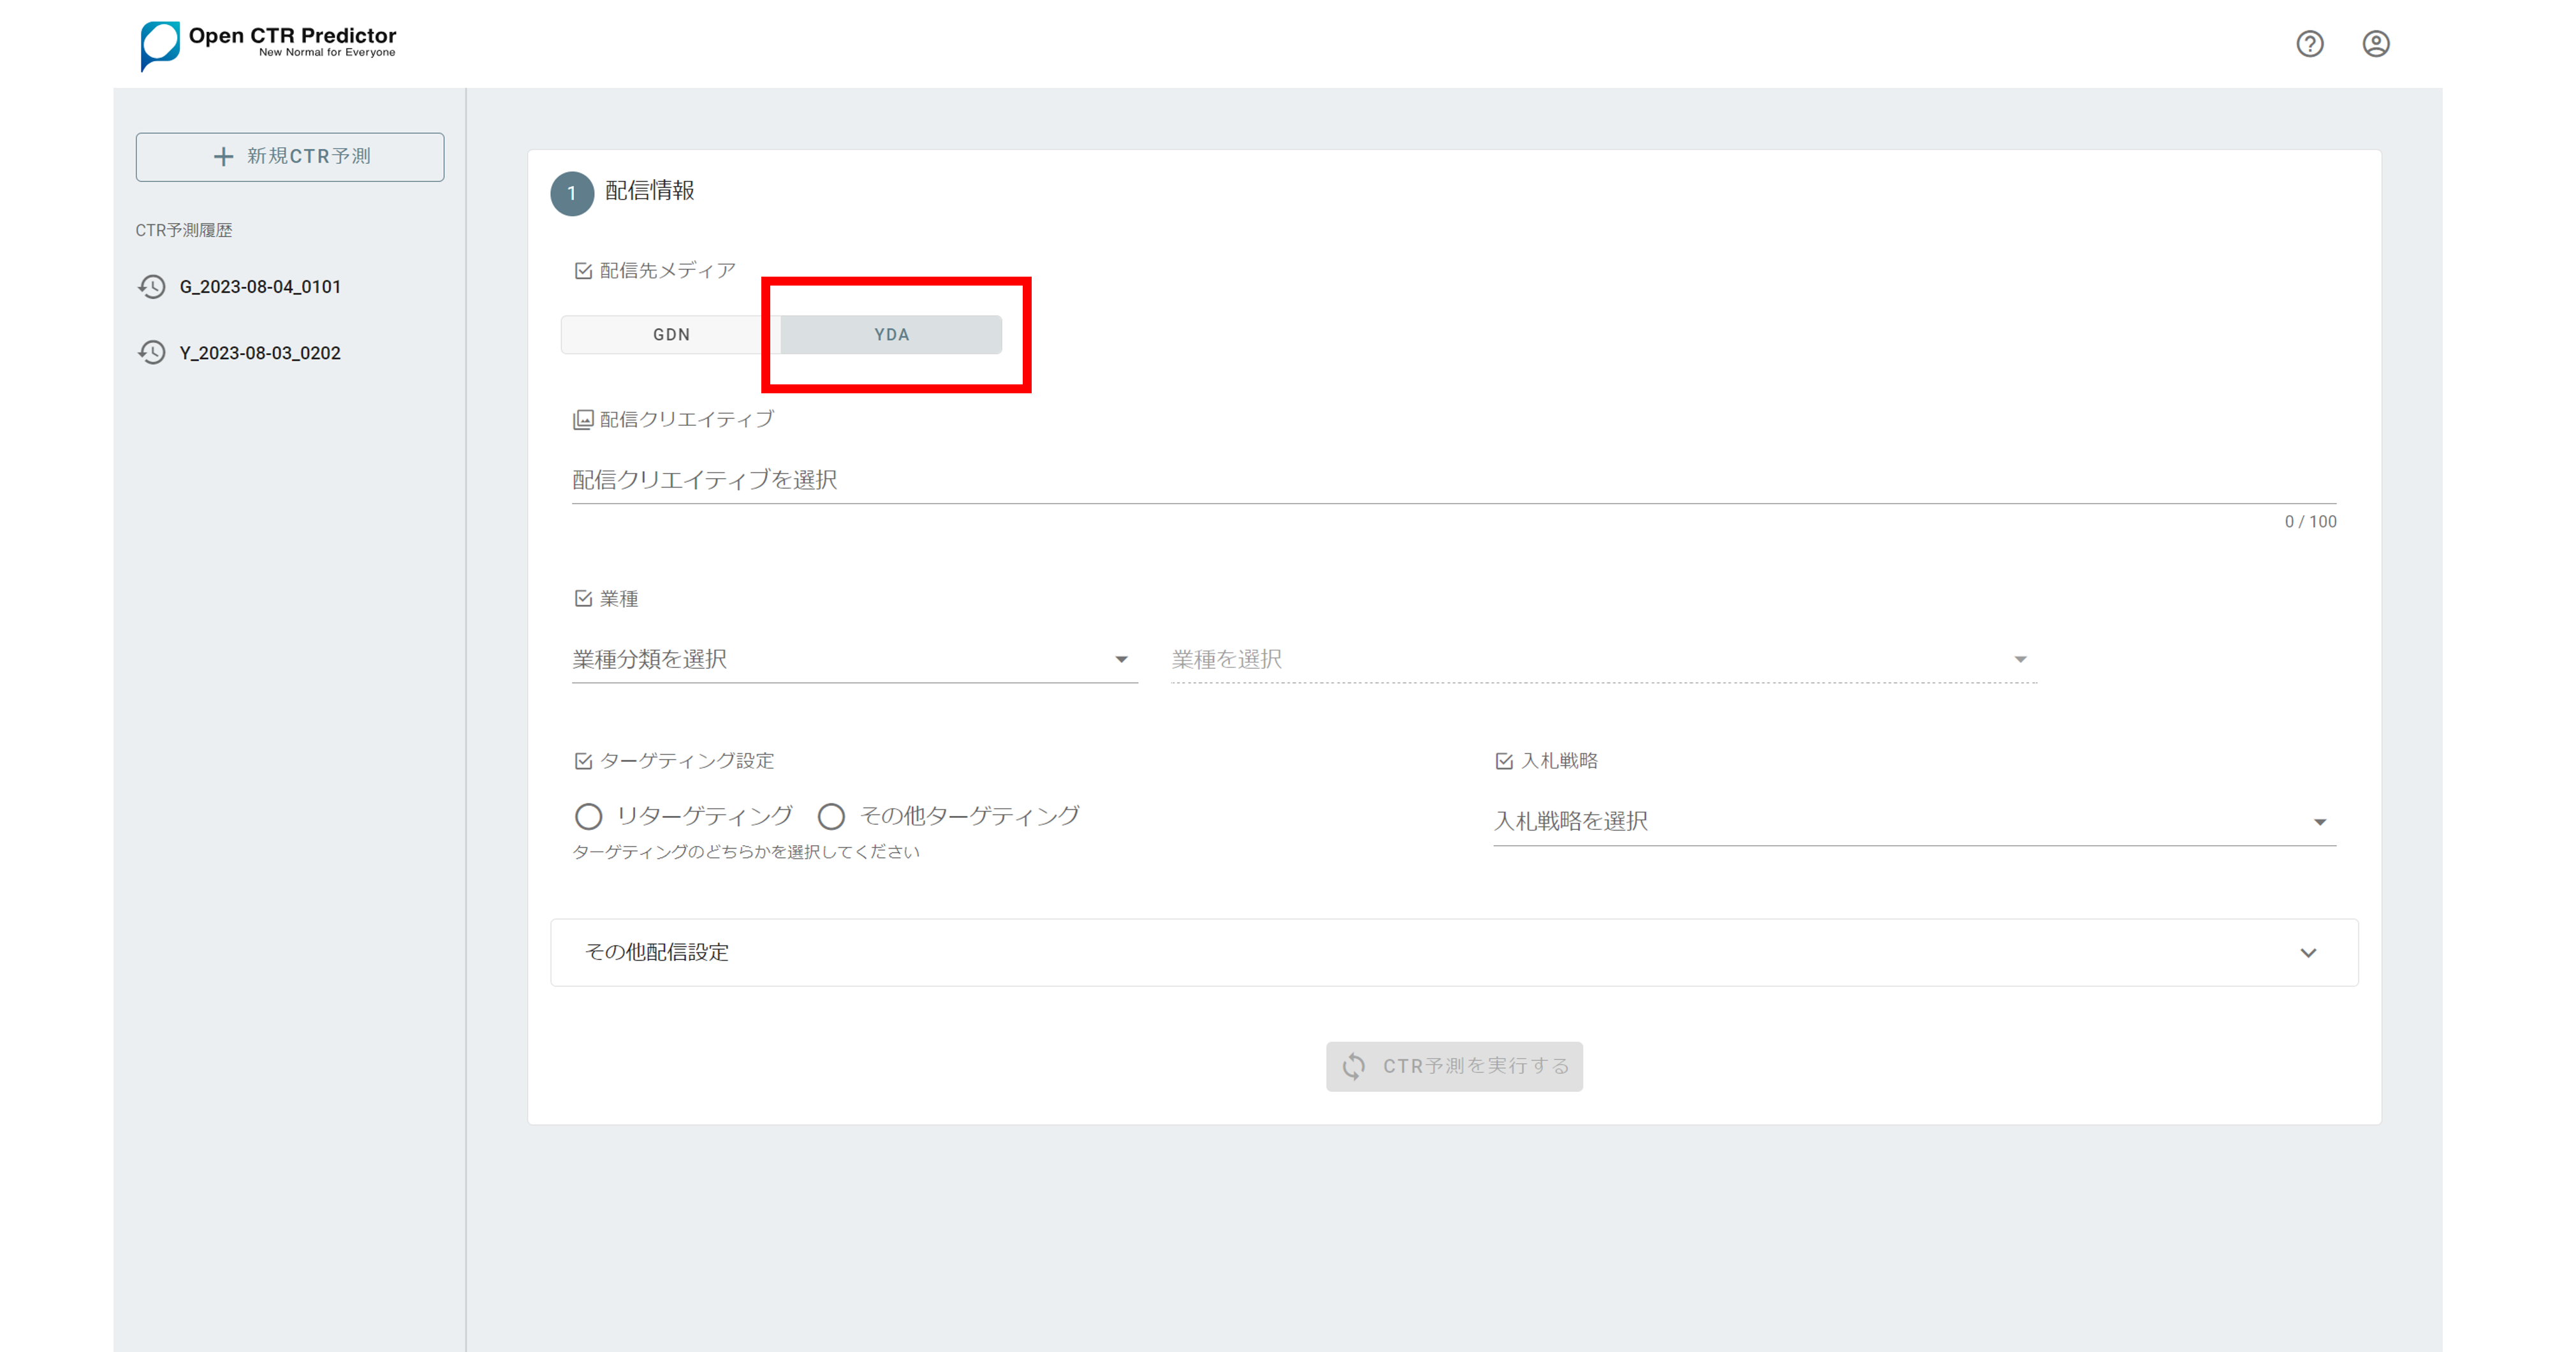Click the refresh icon in the CTR予測を実行する button
This screenshot has width=2576, height=1352.
pyautogui.click(x=1354, y=1066)
